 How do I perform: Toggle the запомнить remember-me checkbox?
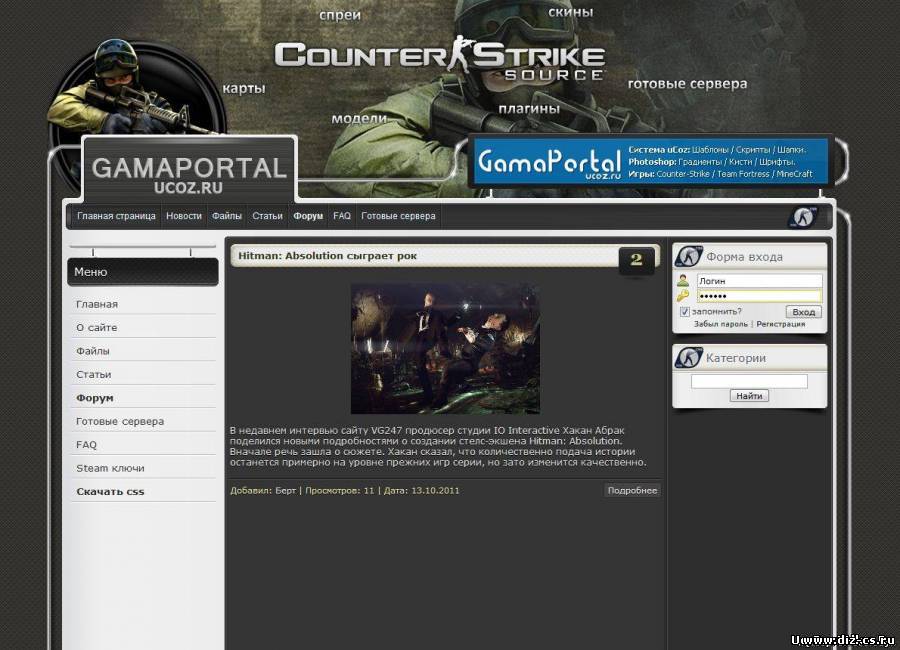684,312
